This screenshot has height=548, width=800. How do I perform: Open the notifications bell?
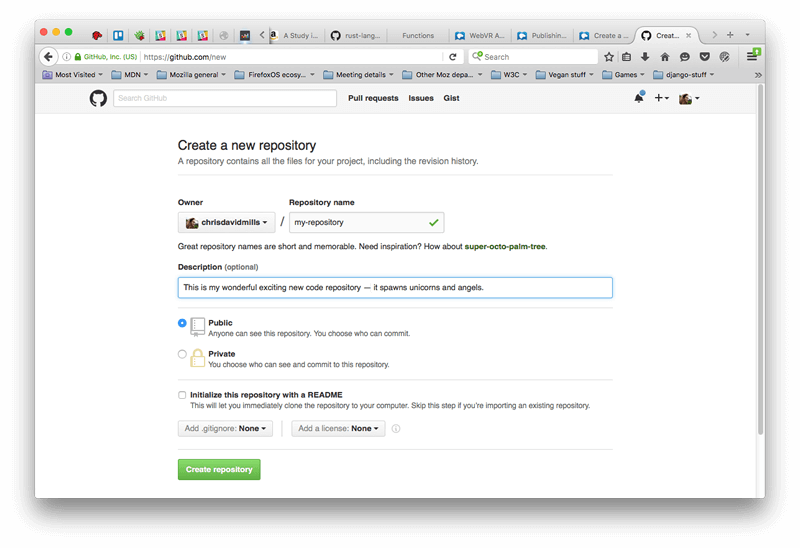(x=639, y=98)
